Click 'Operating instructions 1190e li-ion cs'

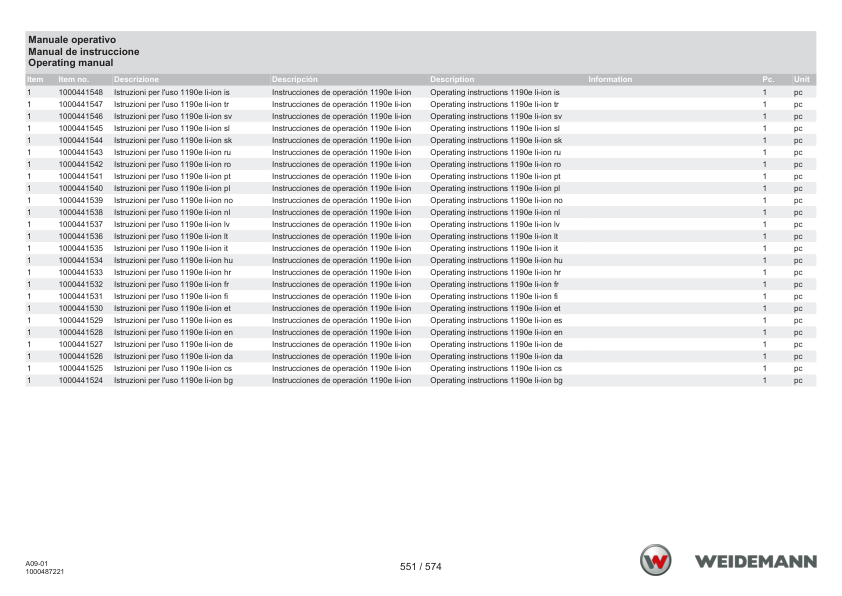click(496, 368)
